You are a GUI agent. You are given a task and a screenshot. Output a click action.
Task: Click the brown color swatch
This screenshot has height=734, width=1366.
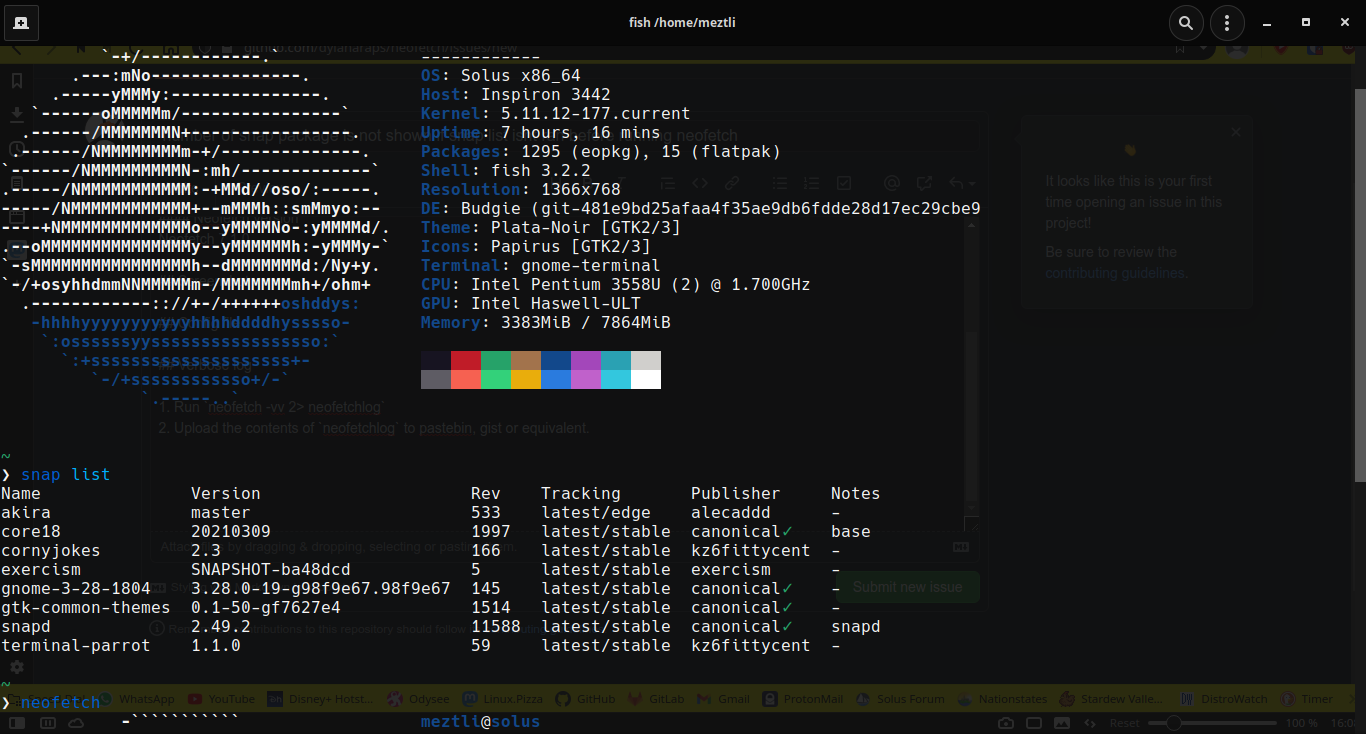pos(526,361)
